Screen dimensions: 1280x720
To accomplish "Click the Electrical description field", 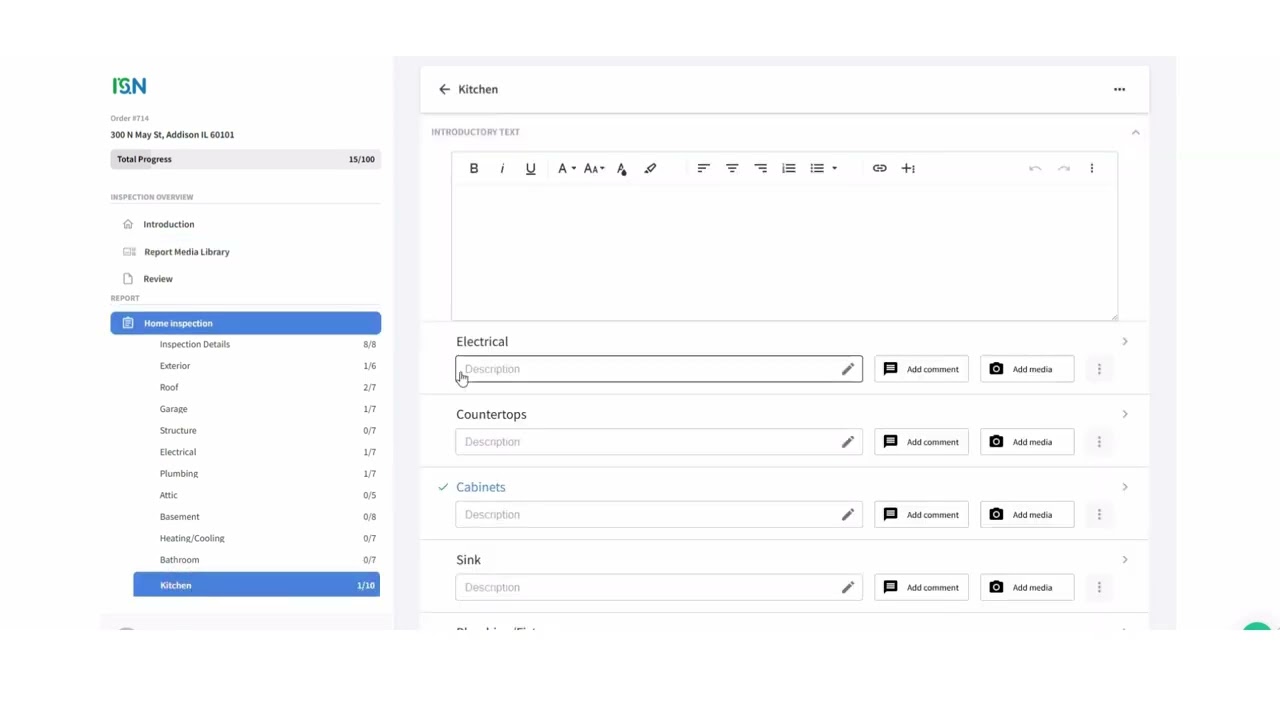I will [659, 369].
